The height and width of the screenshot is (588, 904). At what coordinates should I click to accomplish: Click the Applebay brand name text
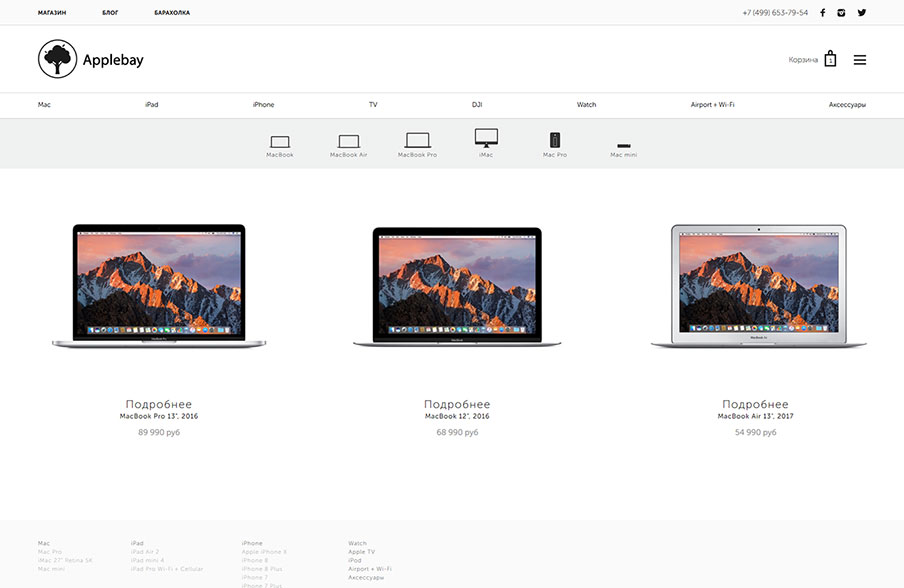[x=113, y=60]
